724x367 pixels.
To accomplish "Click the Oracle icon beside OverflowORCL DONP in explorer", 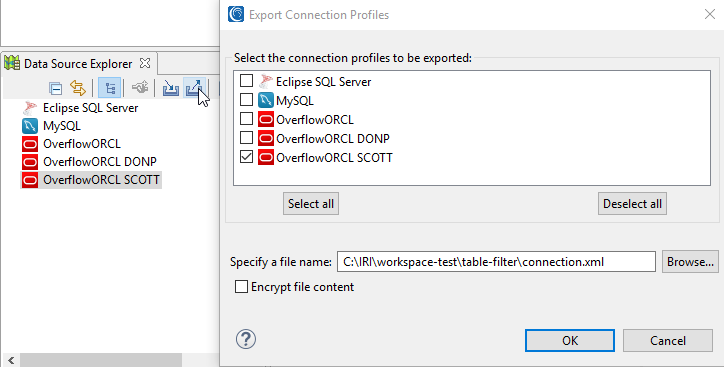I will (30, 162).
